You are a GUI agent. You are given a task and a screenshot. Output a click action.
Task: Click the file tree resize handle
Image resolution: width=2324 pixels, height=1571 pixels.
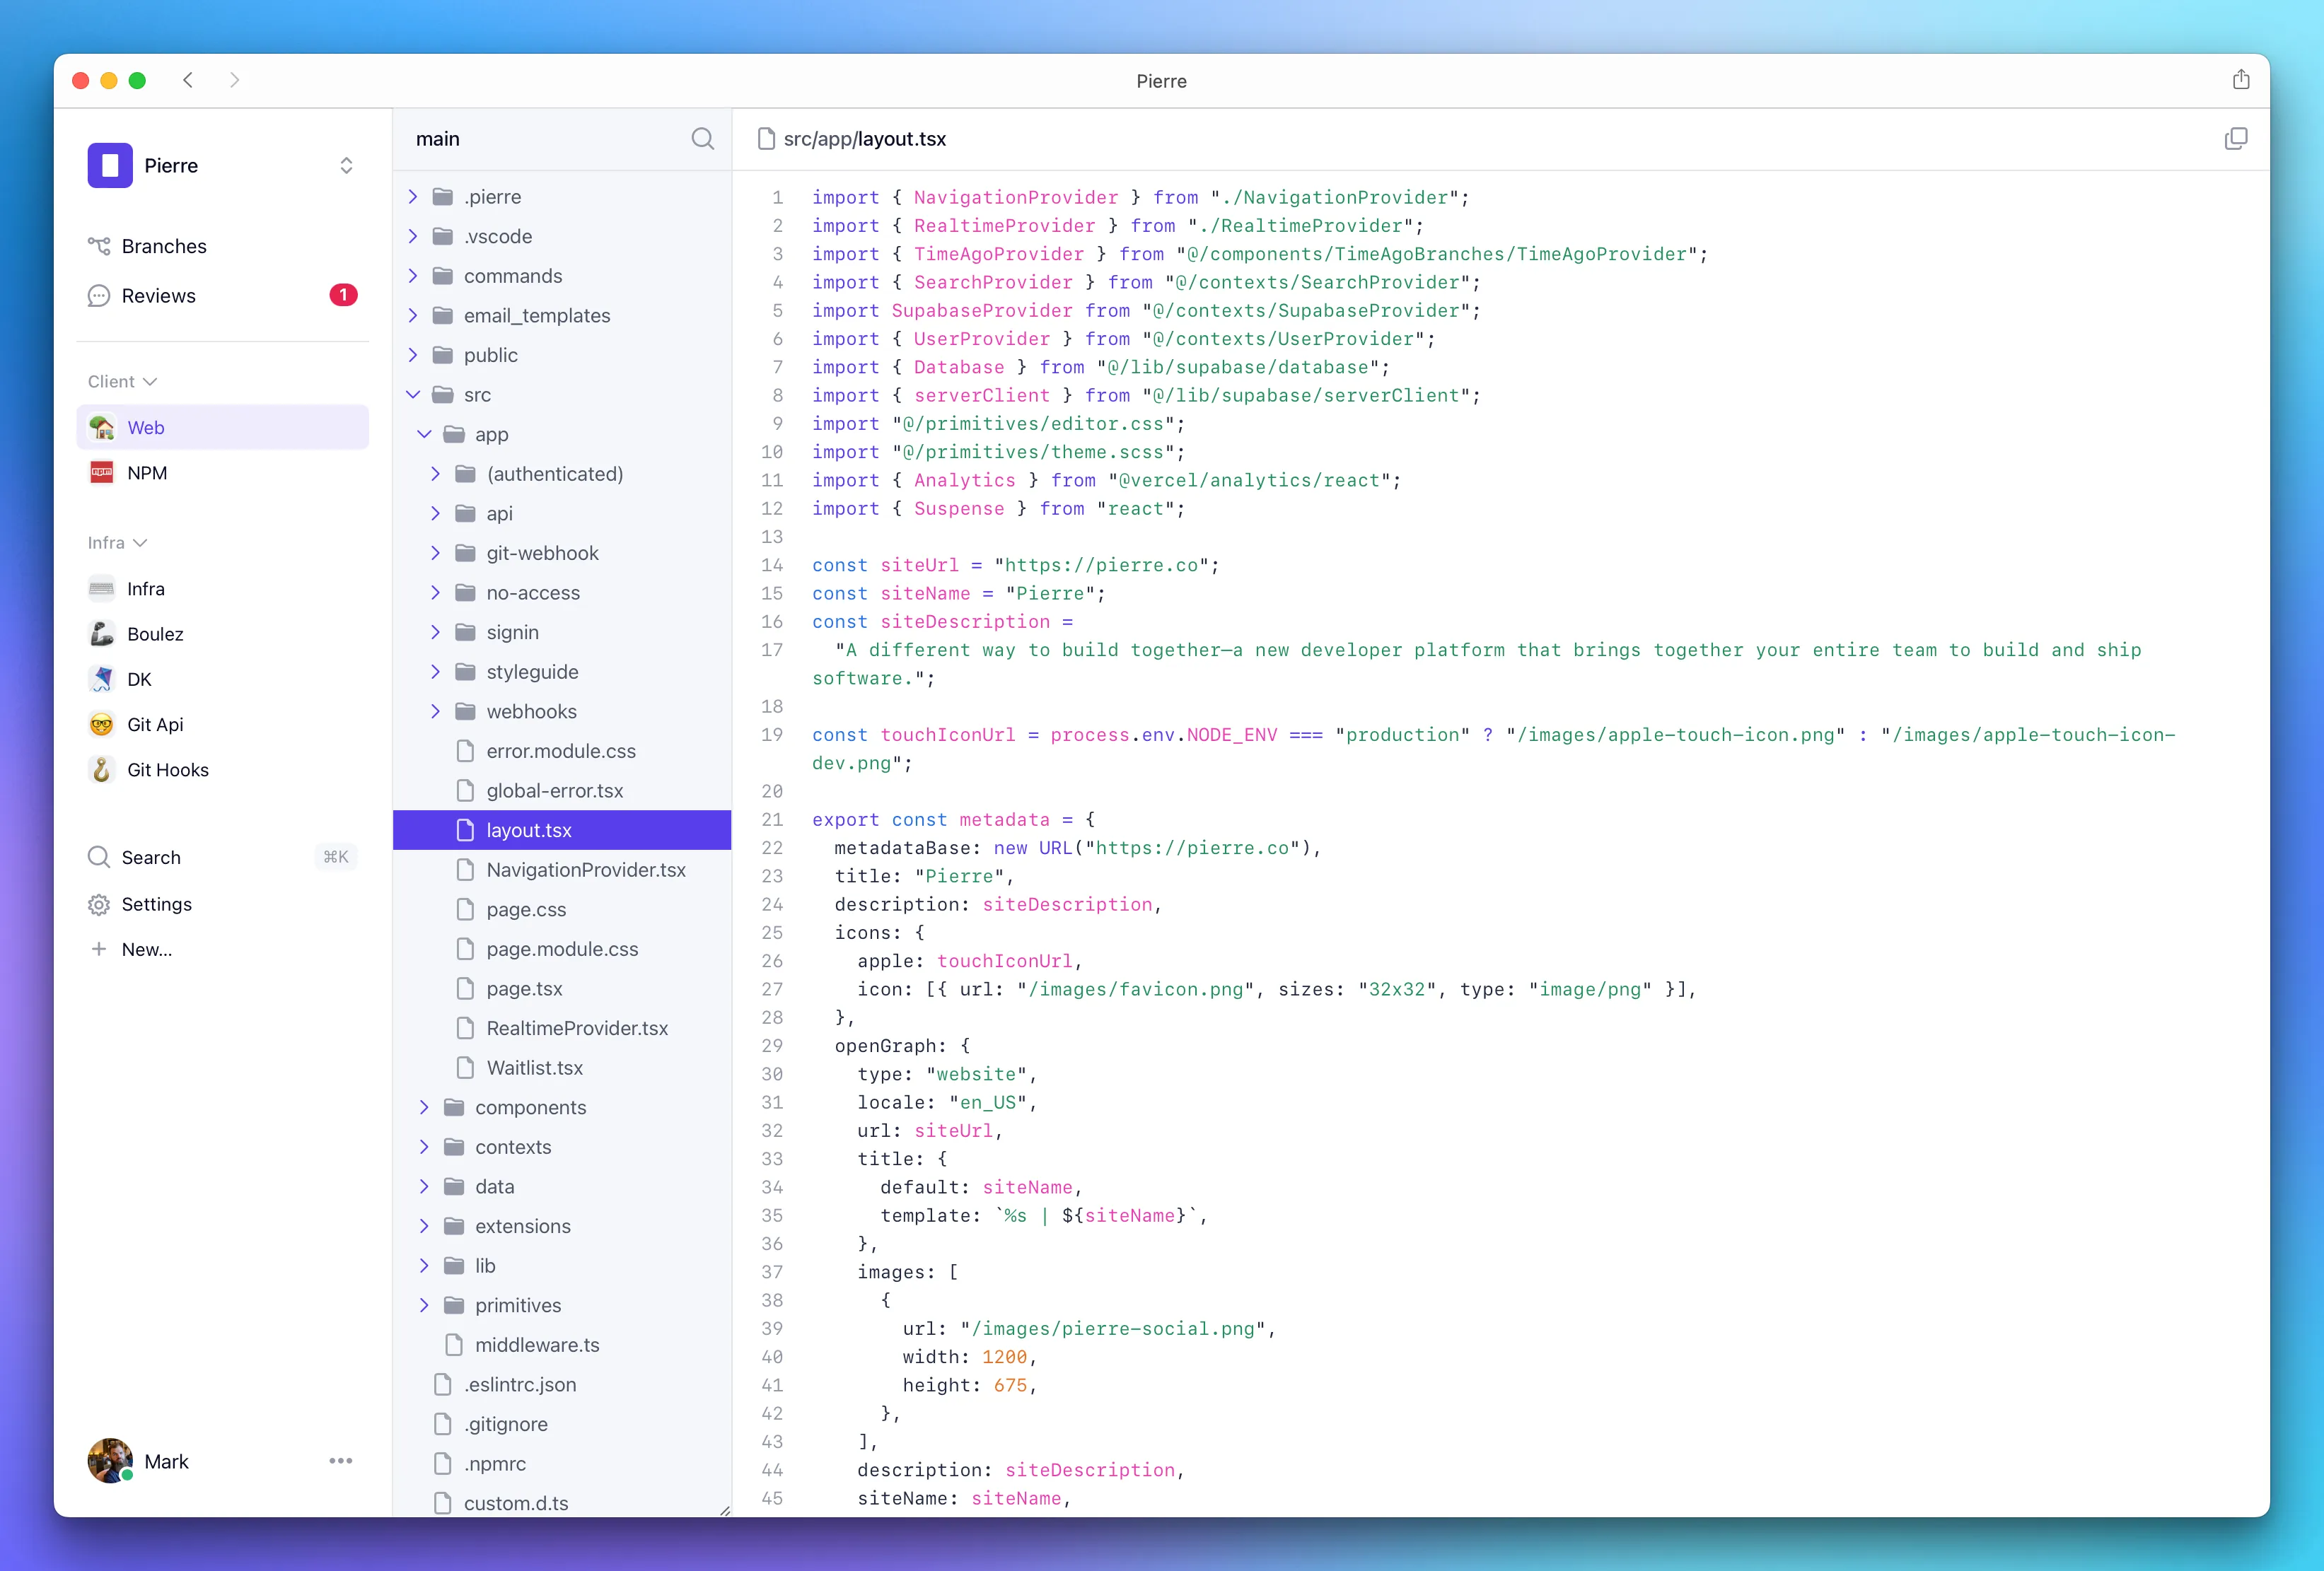click(725, 1510)
